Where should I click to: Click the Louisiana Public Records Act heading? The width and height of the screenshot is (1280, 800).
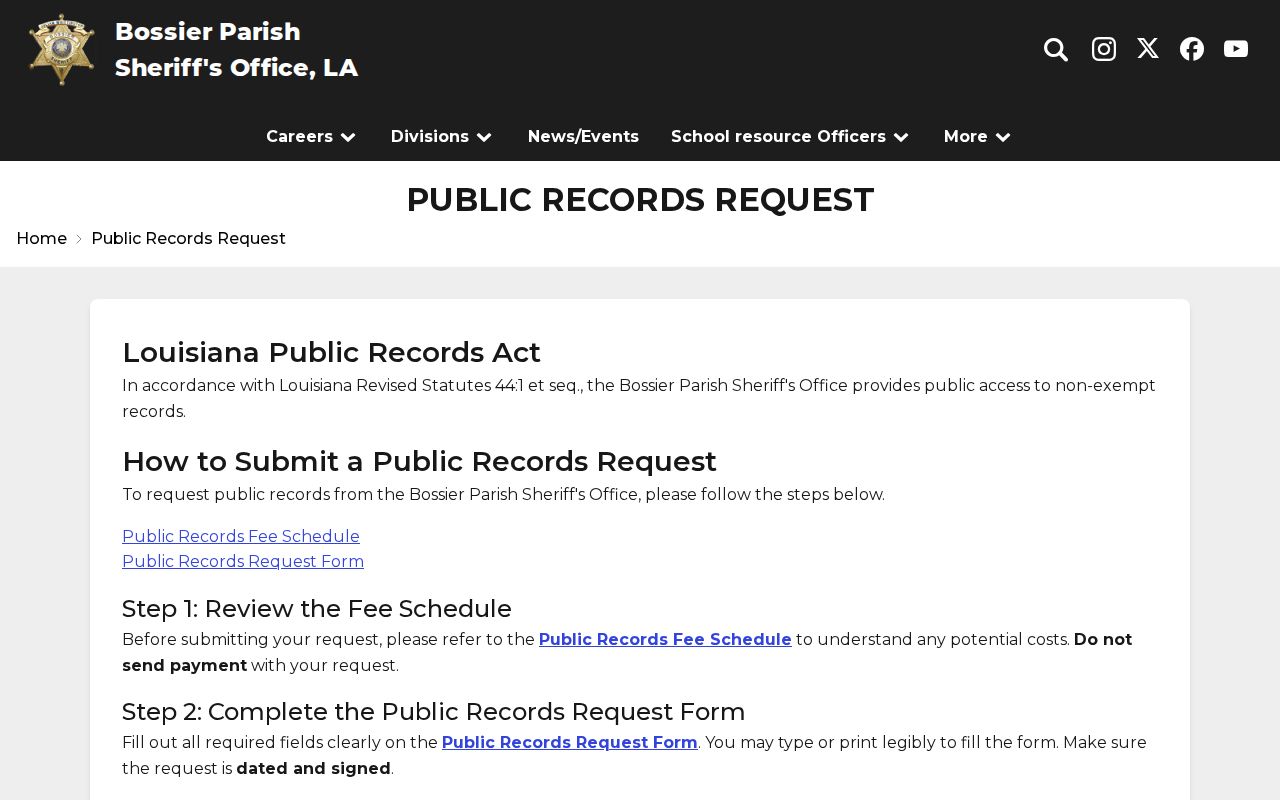click(331, 353)
